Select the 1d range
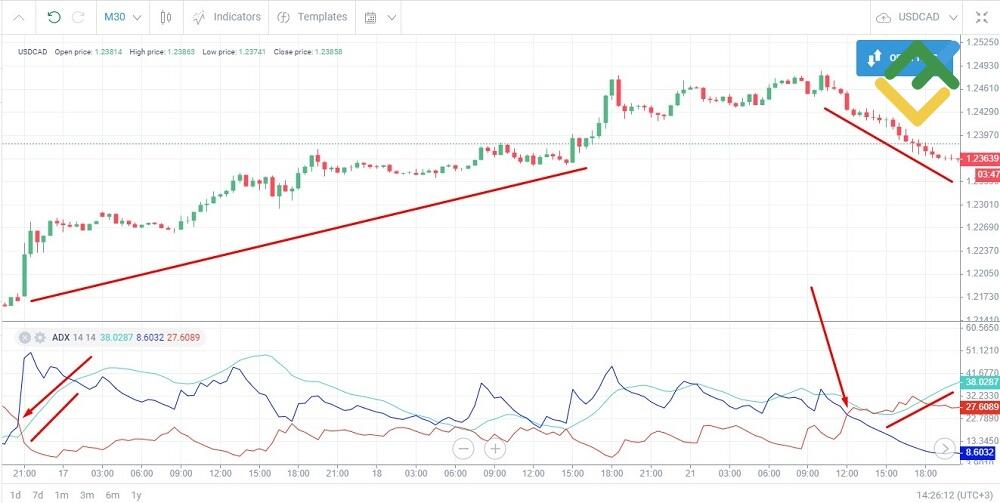Screen dimensions: 1000x503 (x=16, y=495)
